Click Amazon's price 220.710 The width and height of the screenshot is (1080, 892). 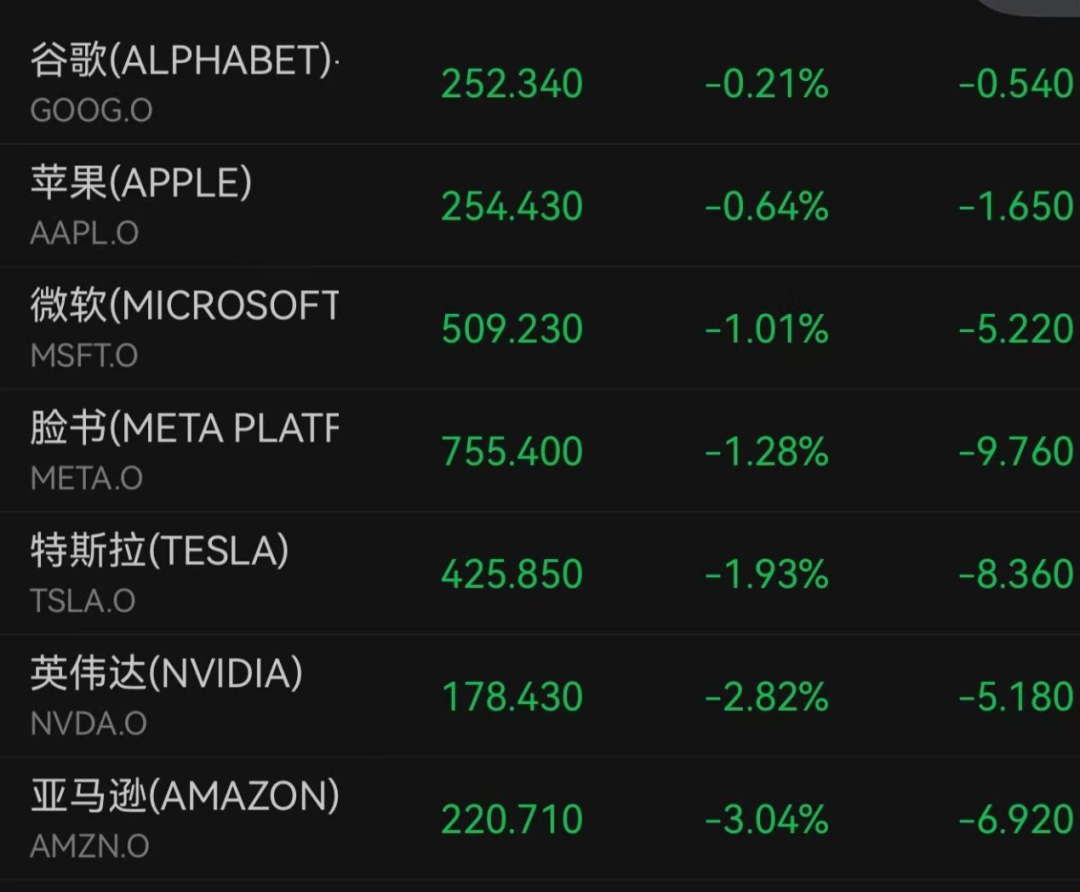[x=512, y=821]
